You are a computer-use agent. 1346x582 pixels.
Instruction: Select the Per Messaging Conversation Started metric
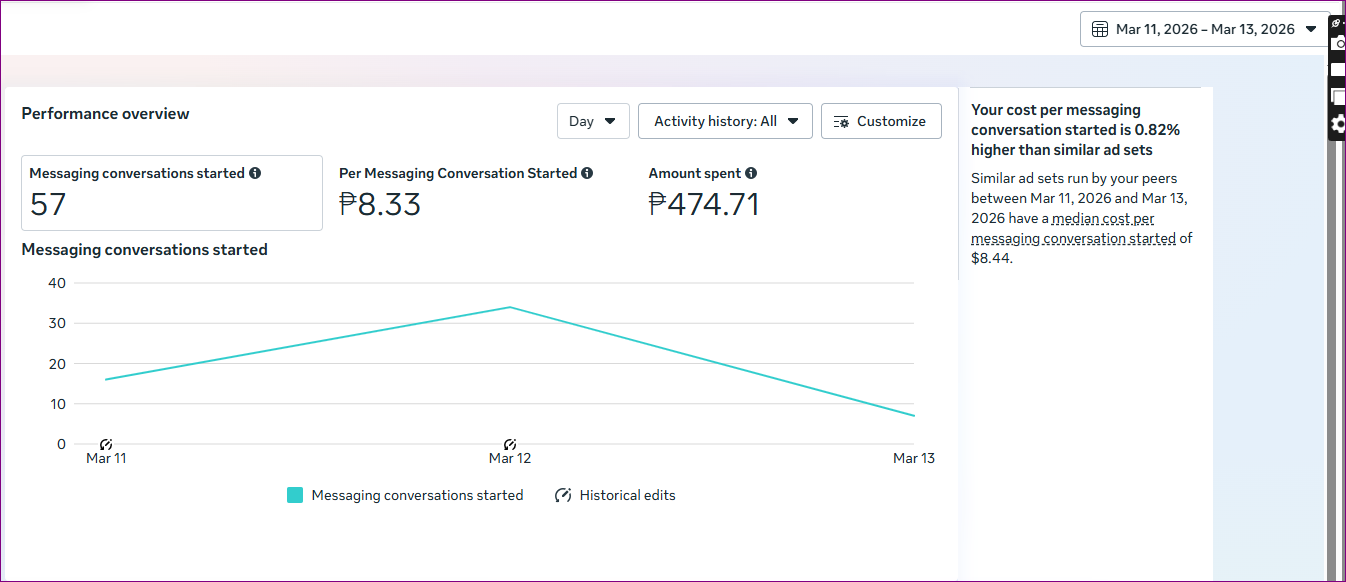[x=465, y=193]
